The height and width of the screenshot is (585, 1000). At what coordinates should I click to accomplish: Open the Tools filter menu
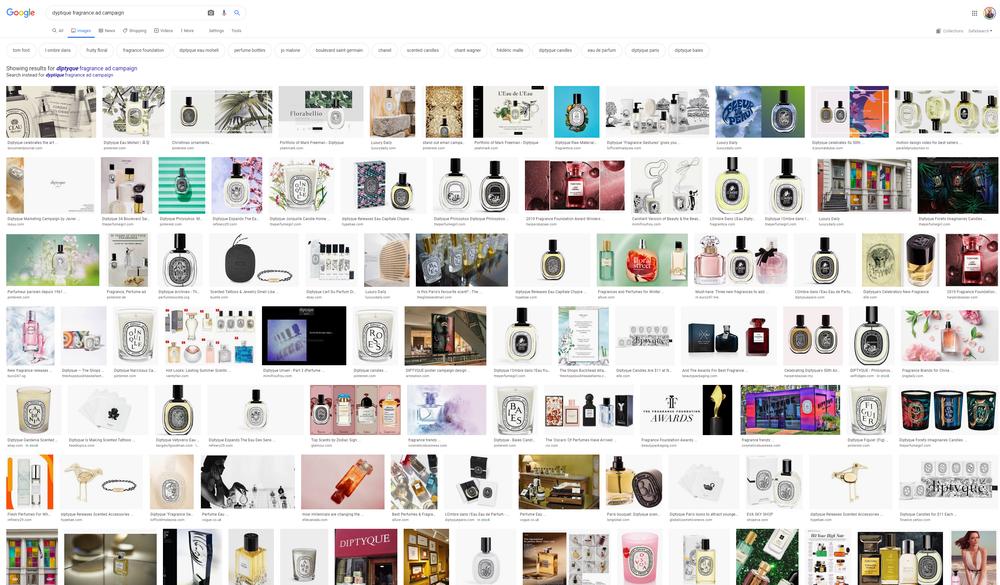pos(237,31)
